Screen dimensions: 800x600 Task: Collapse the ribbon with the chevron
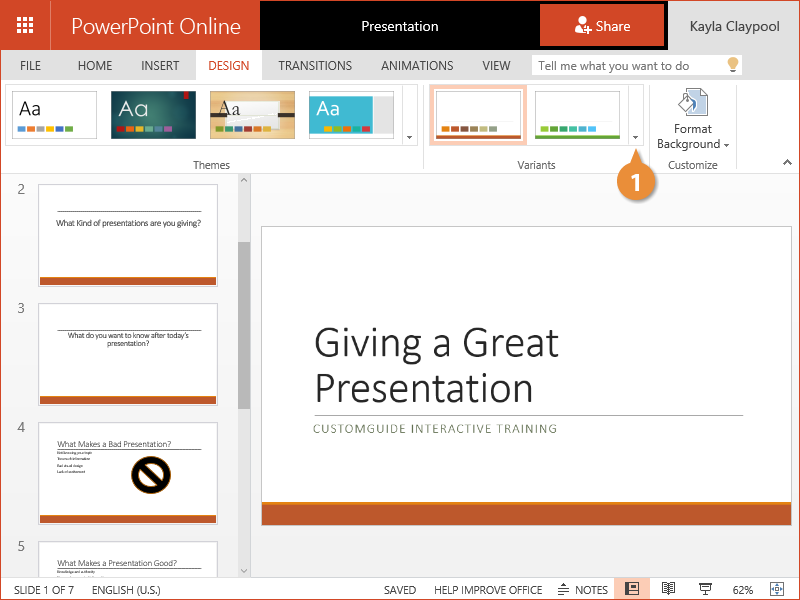[786, 162]
